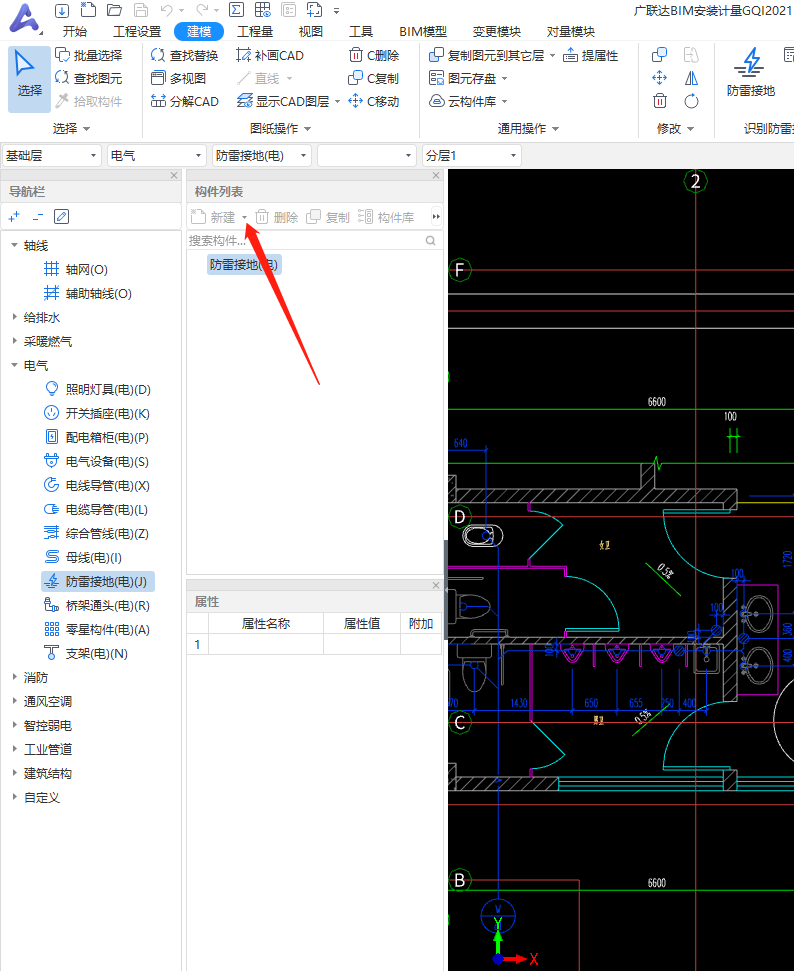The image size is (794, 971).
Task: Click the sigma summary icon in title bar
Action: pyautogui.click(x=236, y=10)
